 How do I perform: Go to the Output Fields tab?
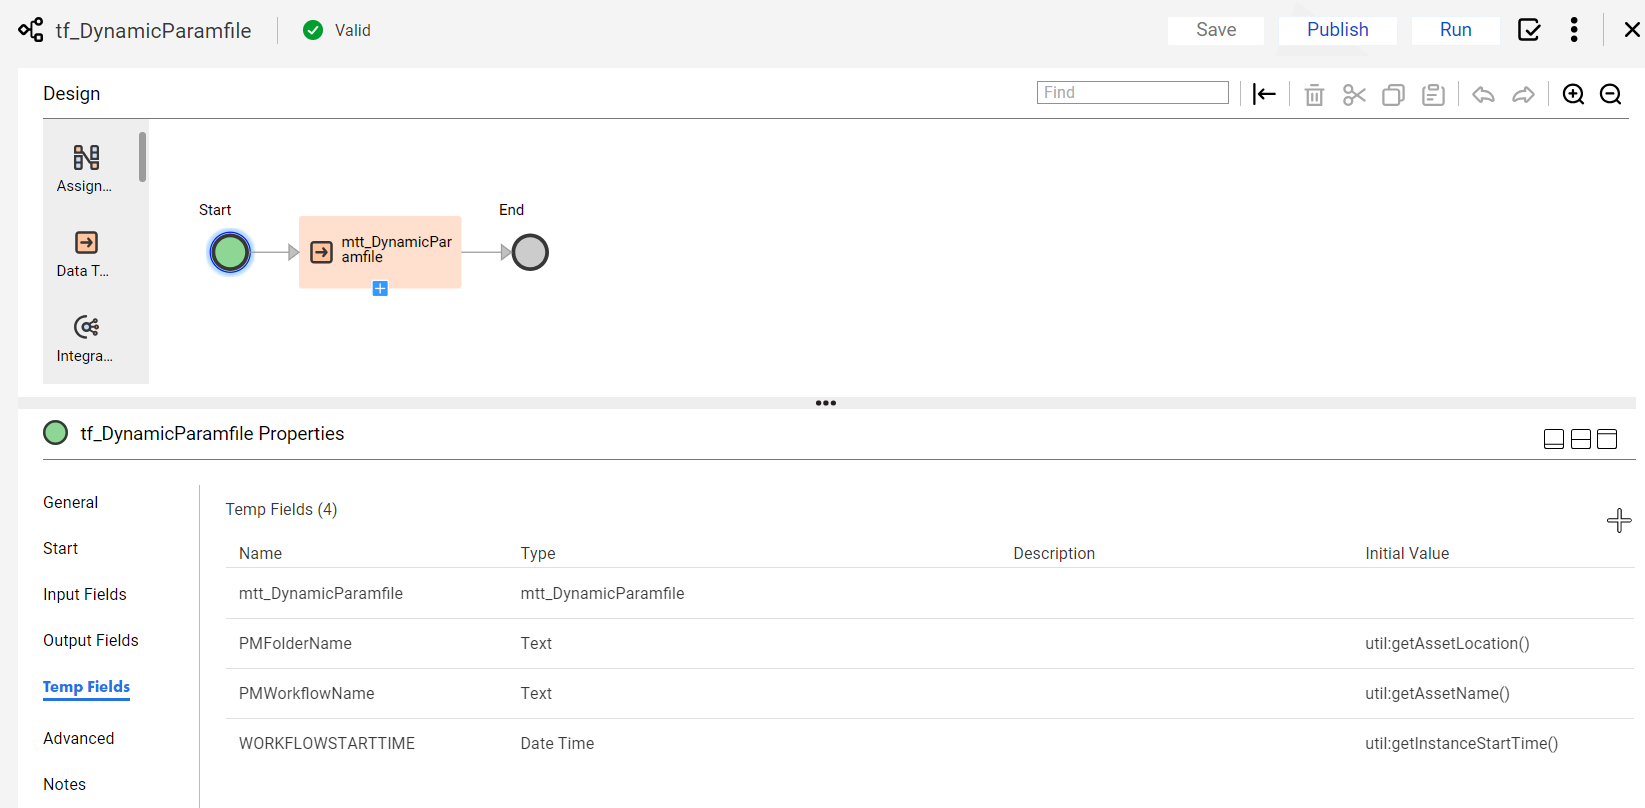click(91, 640)
